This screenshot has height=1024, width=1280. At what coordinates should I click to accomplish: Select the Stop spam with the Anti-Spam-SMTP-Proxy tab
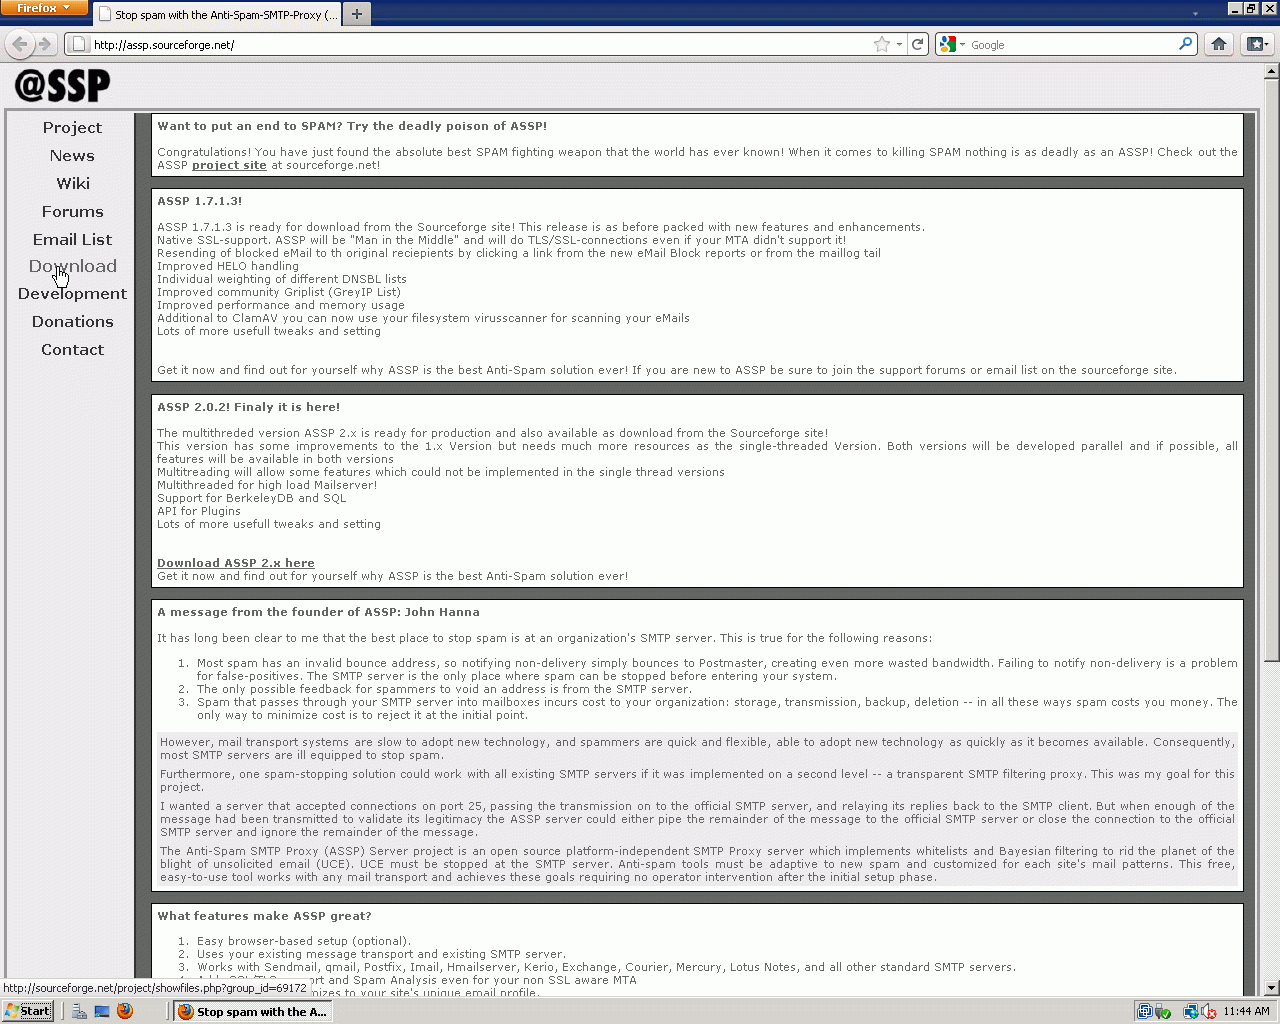217,14
